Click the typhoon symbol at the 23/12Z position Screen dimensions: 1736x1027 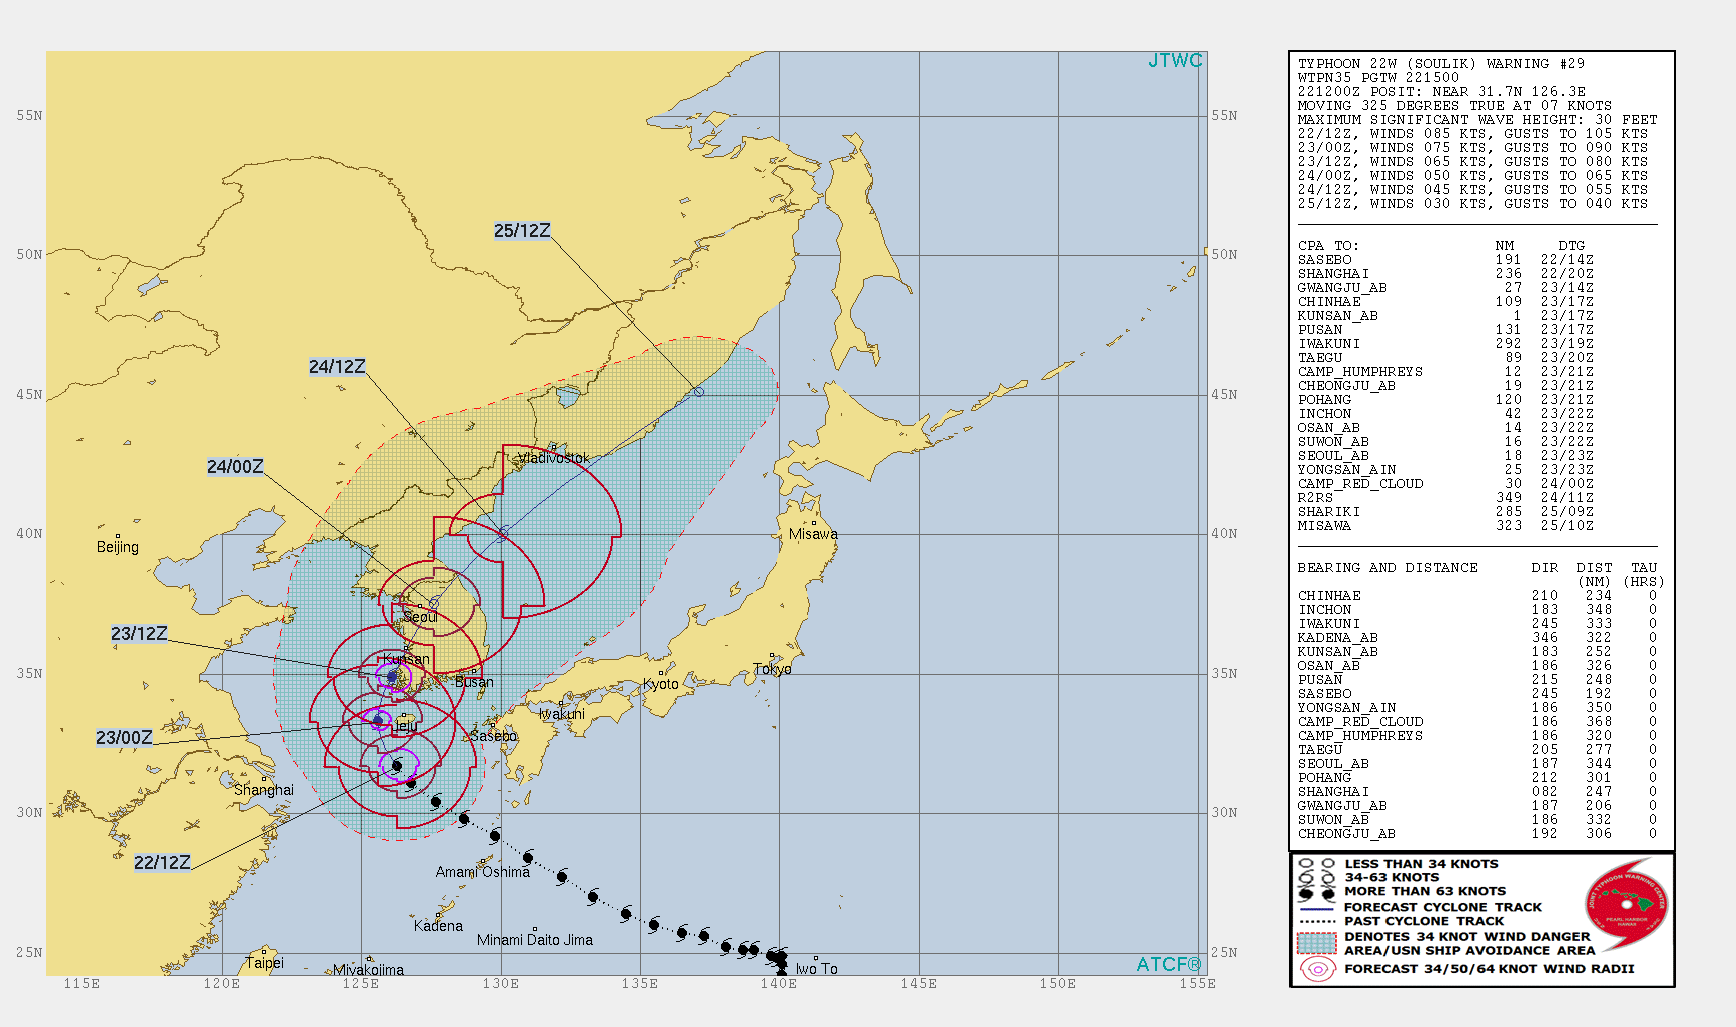(x=392, y=678)
